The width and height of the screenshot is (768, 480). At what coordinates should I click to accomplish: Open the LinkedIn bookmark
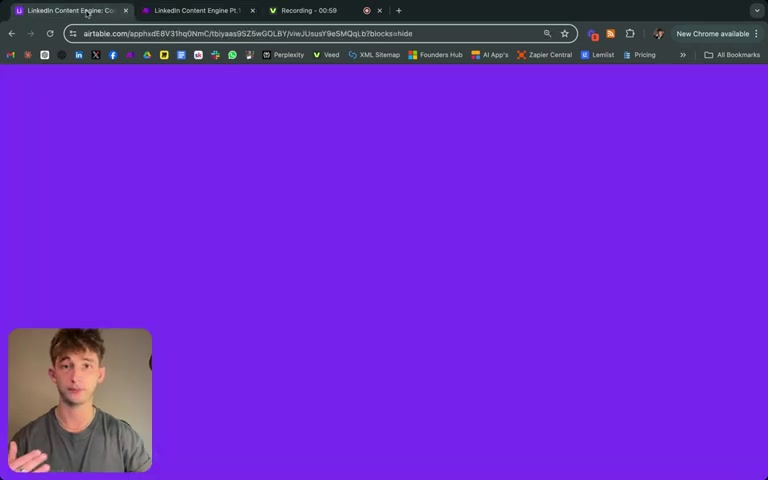pos(79,55)
